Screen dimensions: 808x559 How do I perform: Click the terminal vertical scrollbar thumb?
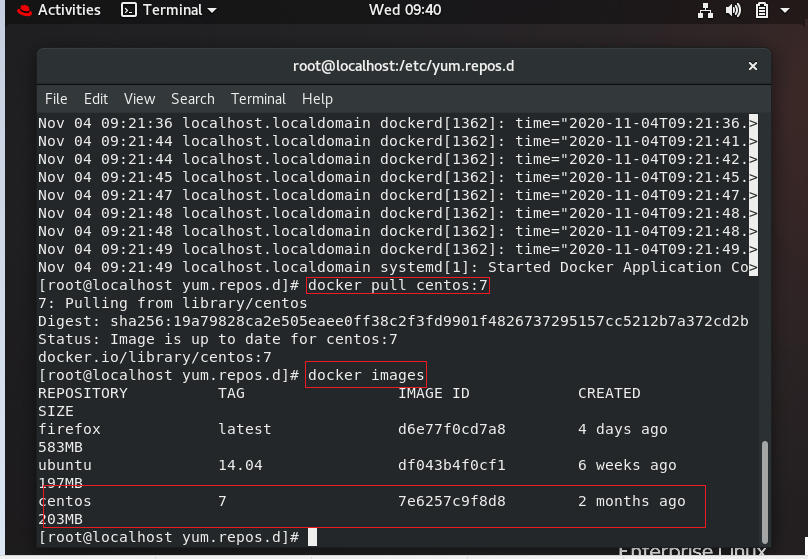tap(765, 492)
